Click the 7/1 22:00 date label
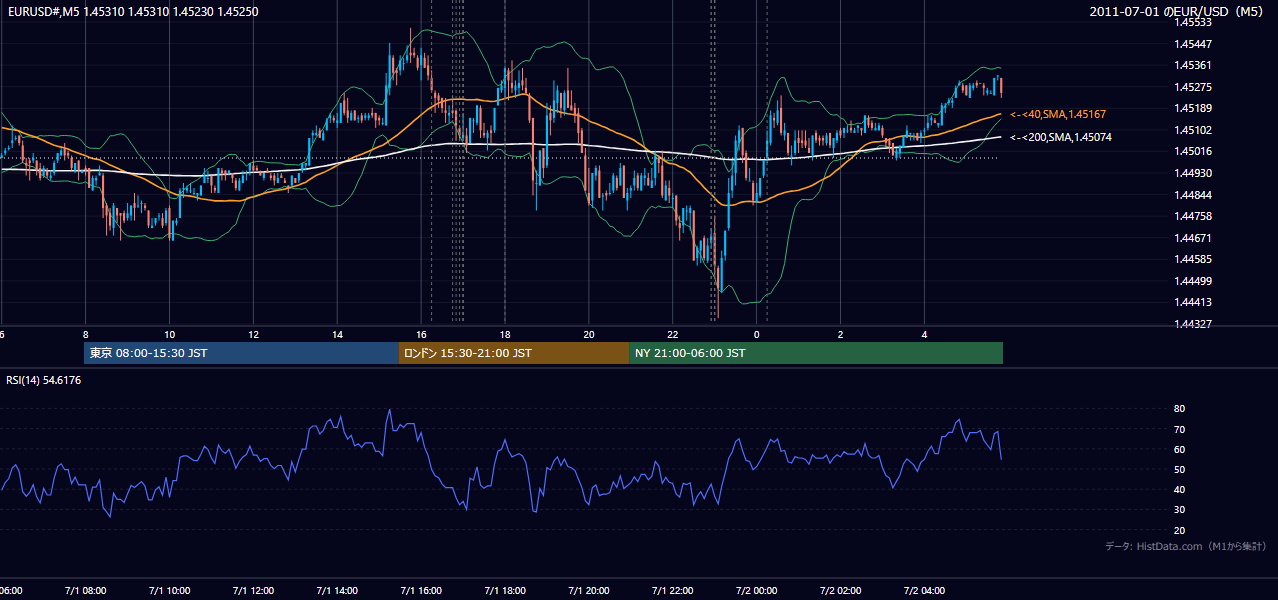Image resolution: width=1278 pixels, height=600 pixels. pos(673,591)
